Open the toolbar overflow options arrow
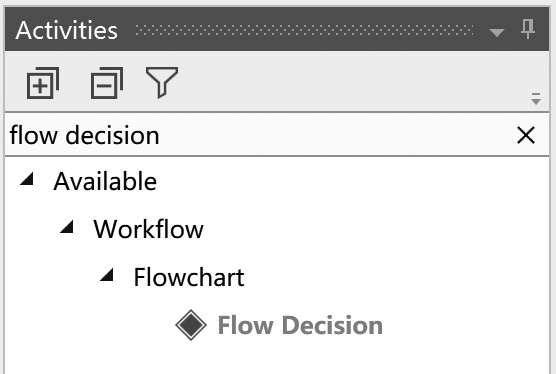The image size is (556, 374). [x=536, y=99]
